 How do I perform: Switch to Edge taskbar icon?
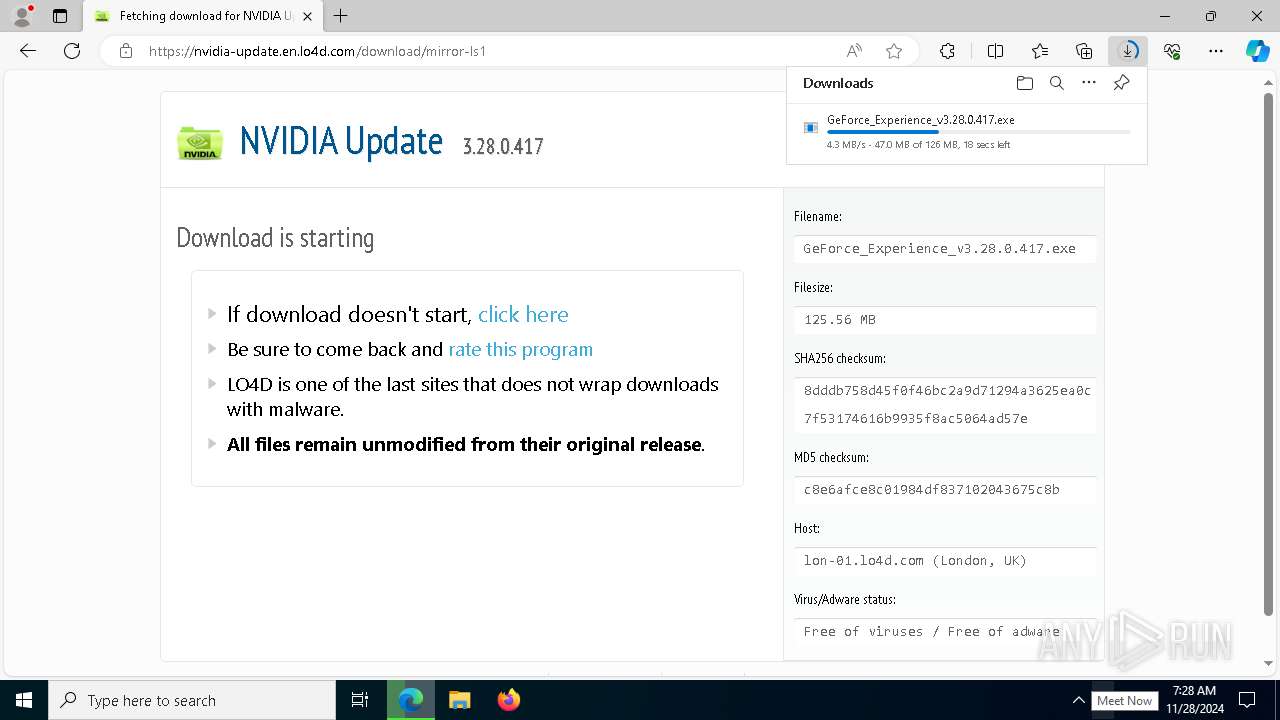coord(411,700)
